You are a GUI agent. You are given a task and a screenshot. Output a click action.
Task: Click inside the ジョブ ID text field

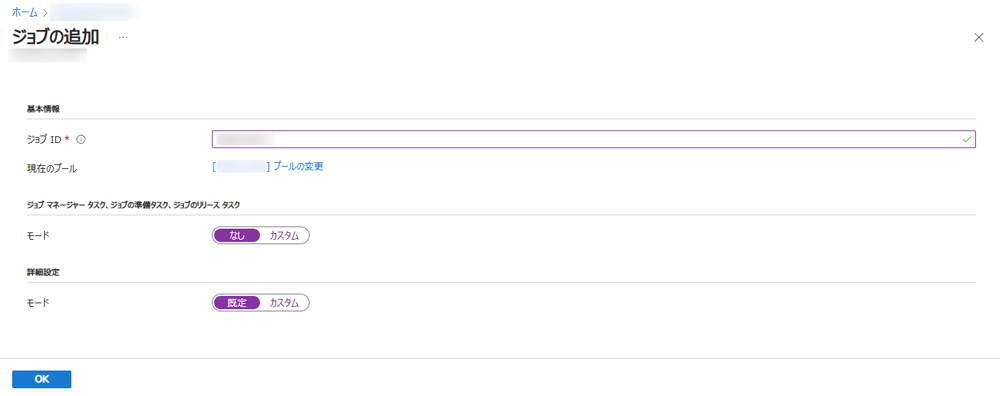(x=594, y=139)
